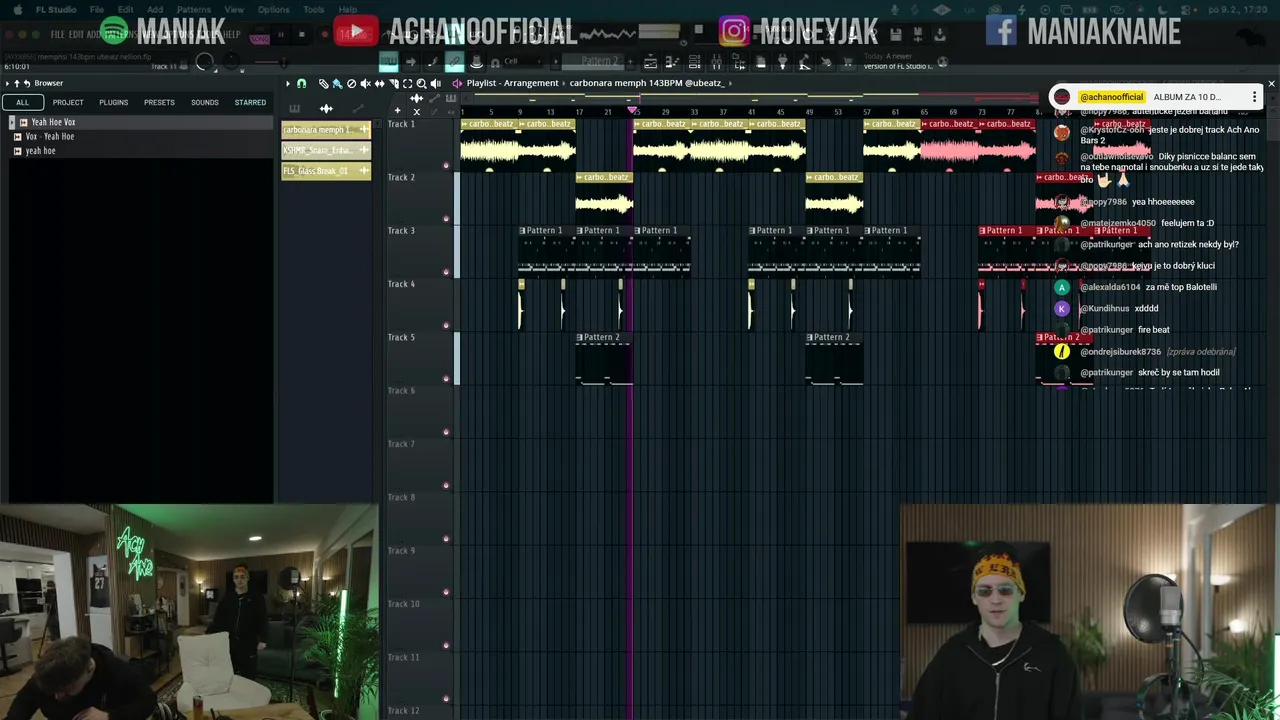Show pattern clips via piano icon in picker

(294, 109)
